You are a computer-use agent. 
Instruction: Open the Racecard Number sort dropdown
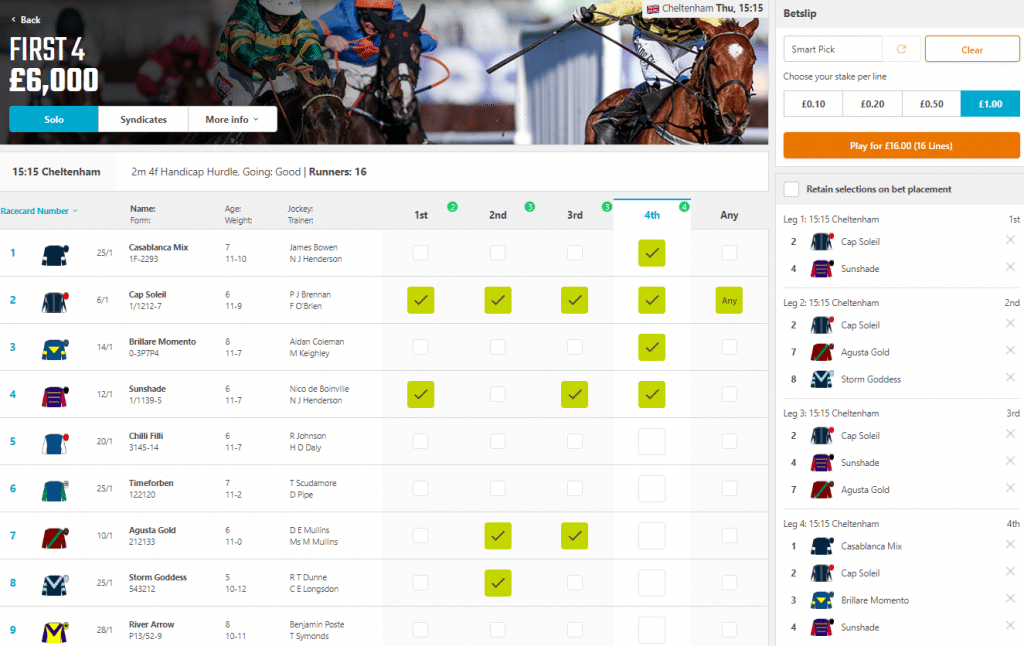(38, 211)
